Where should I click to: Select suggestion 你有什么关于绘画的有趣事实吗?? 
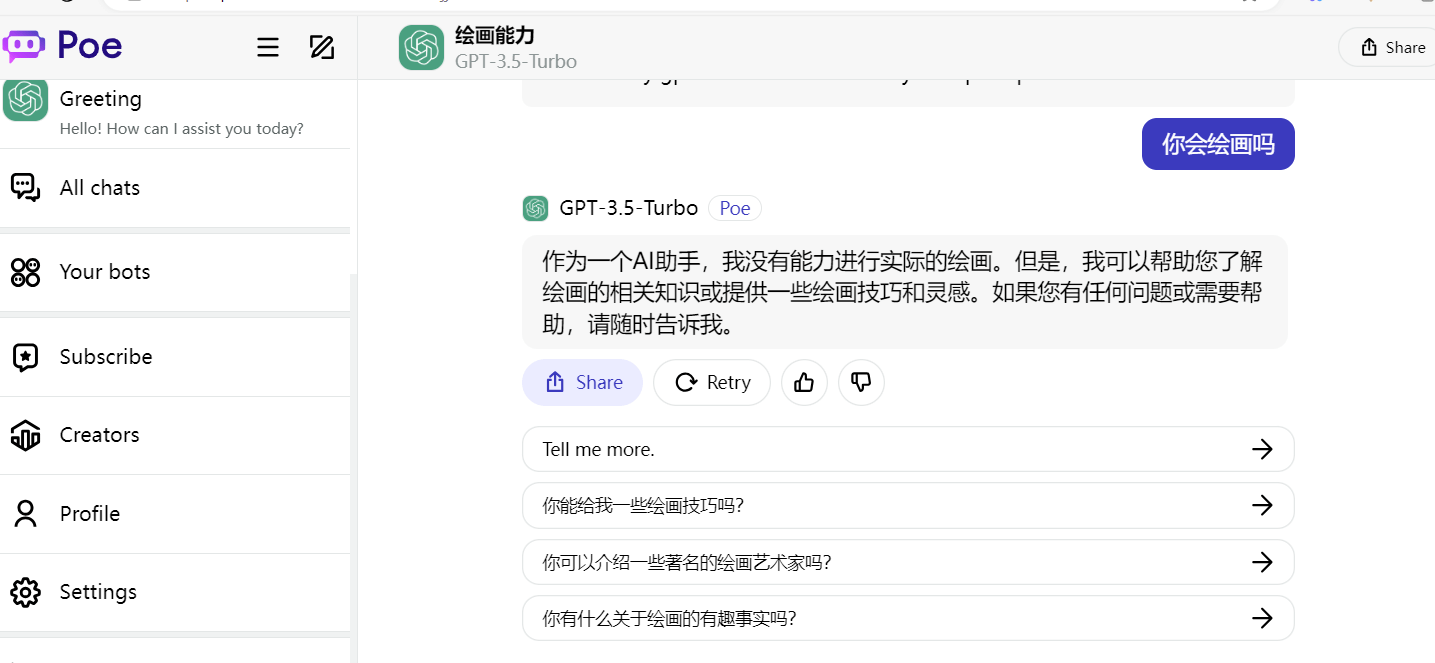pos(908,618)
